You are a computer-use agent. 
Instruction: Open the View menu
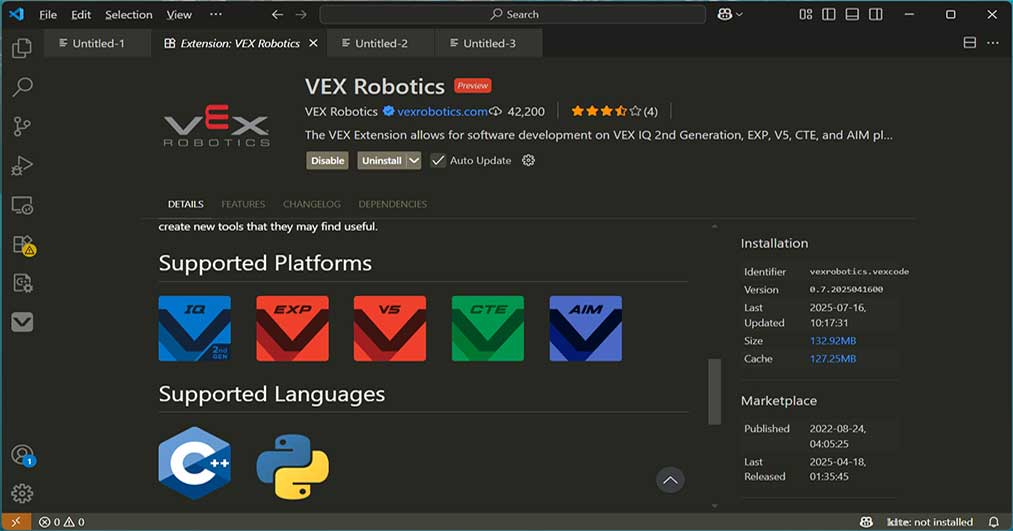click(179, 14)
